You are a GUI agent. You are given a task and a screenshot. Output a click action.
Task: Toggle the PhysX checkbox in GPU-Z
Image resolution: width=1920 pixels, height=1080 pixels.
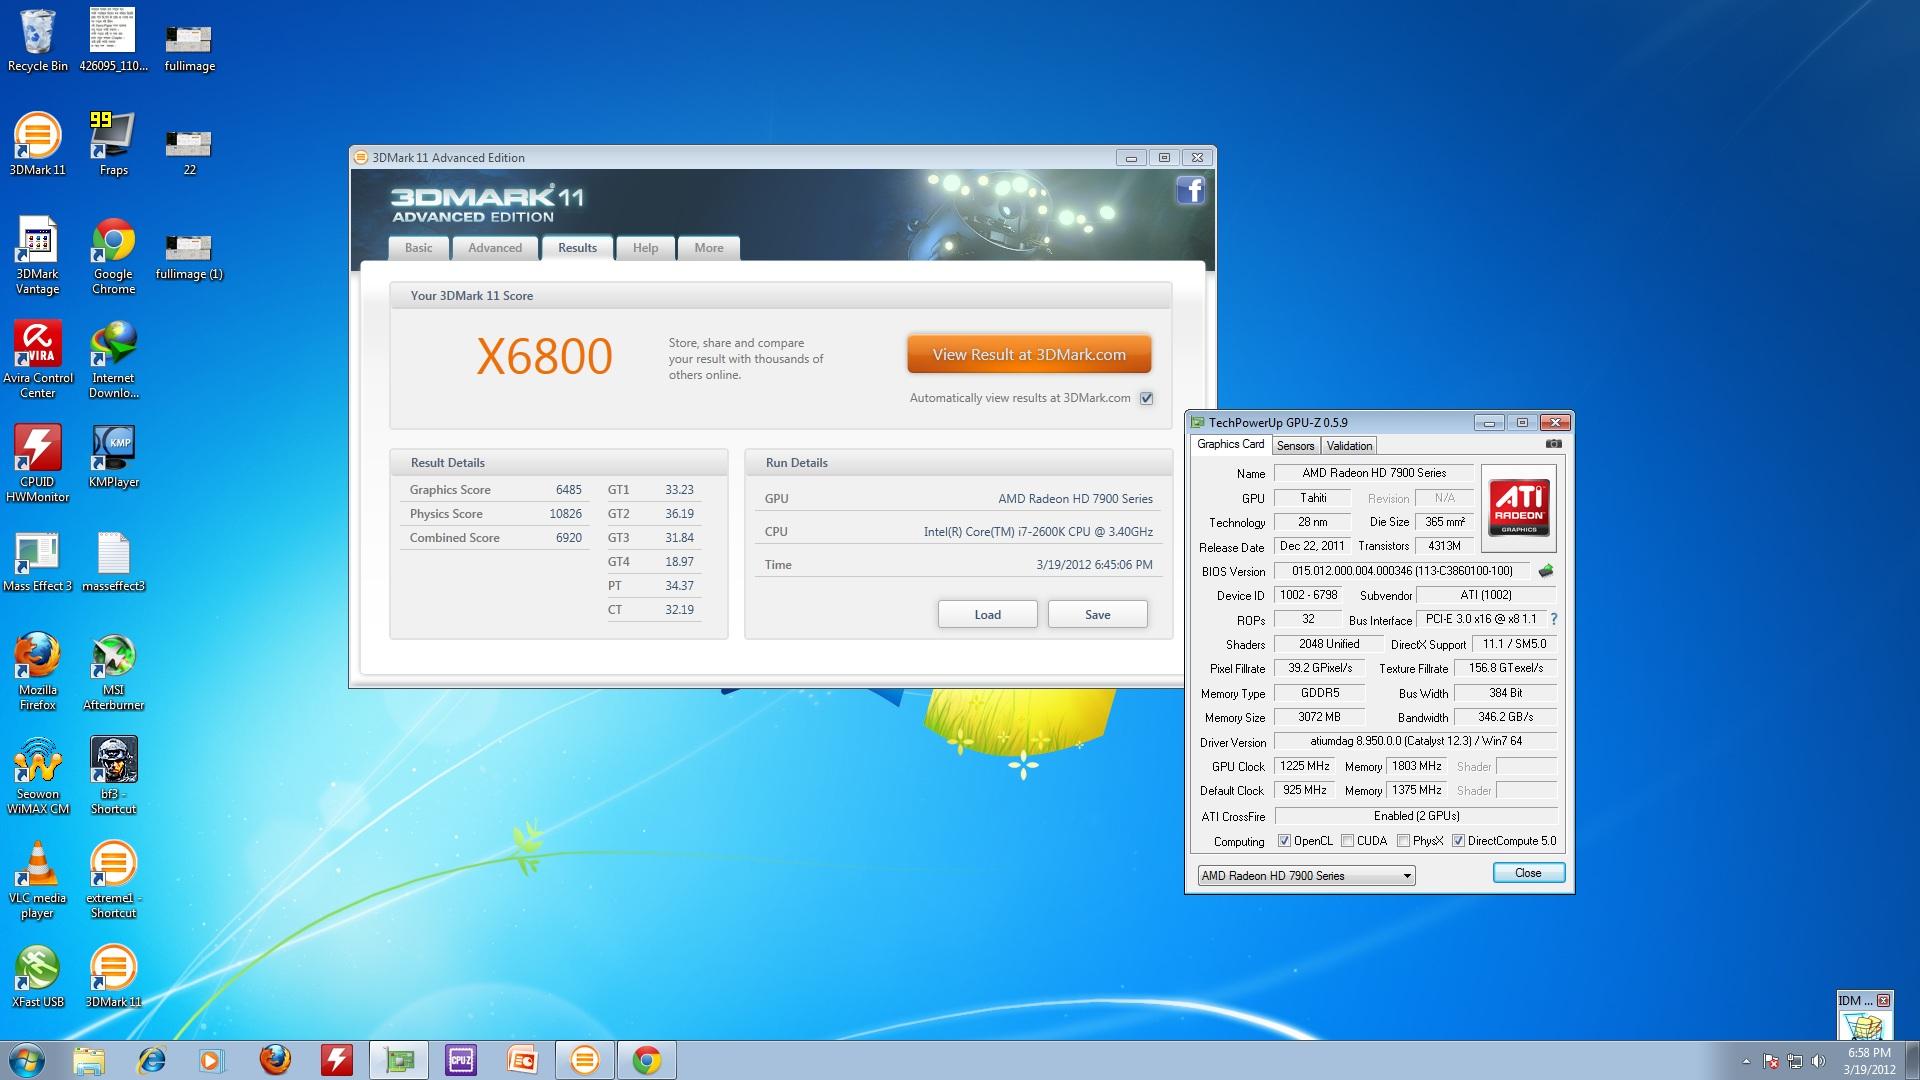(1403, 841)
